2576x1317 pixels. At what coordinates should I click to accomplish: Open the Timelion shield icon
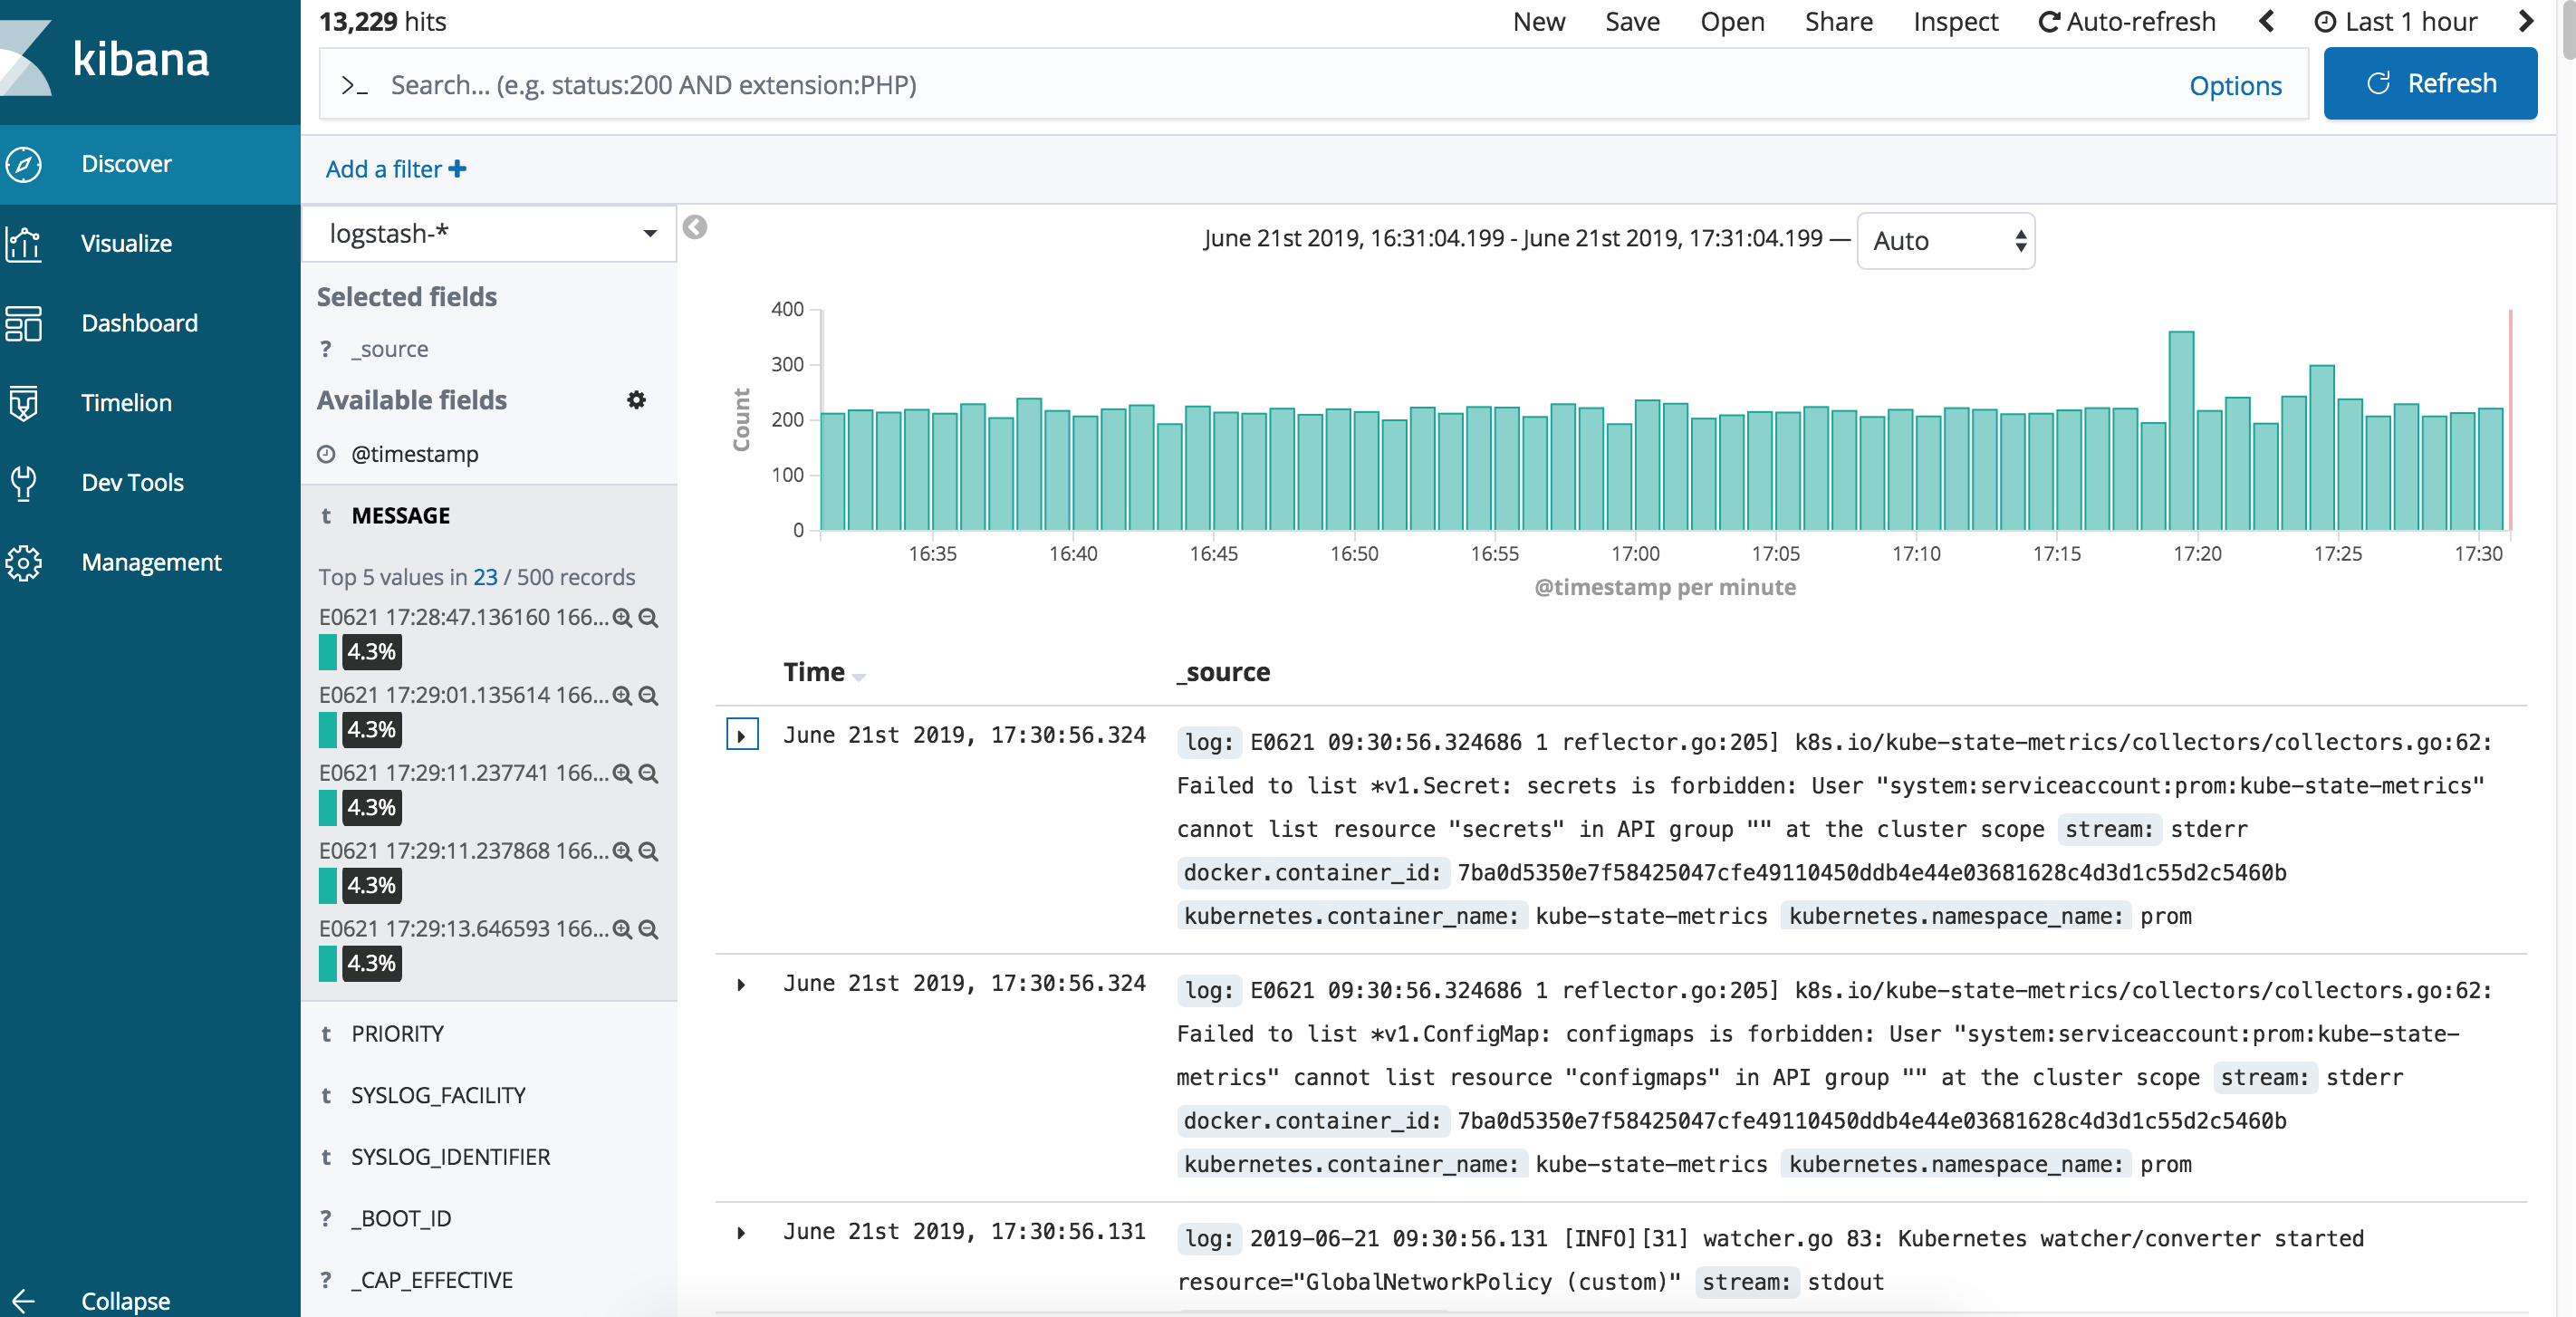[x=23, y=403]
